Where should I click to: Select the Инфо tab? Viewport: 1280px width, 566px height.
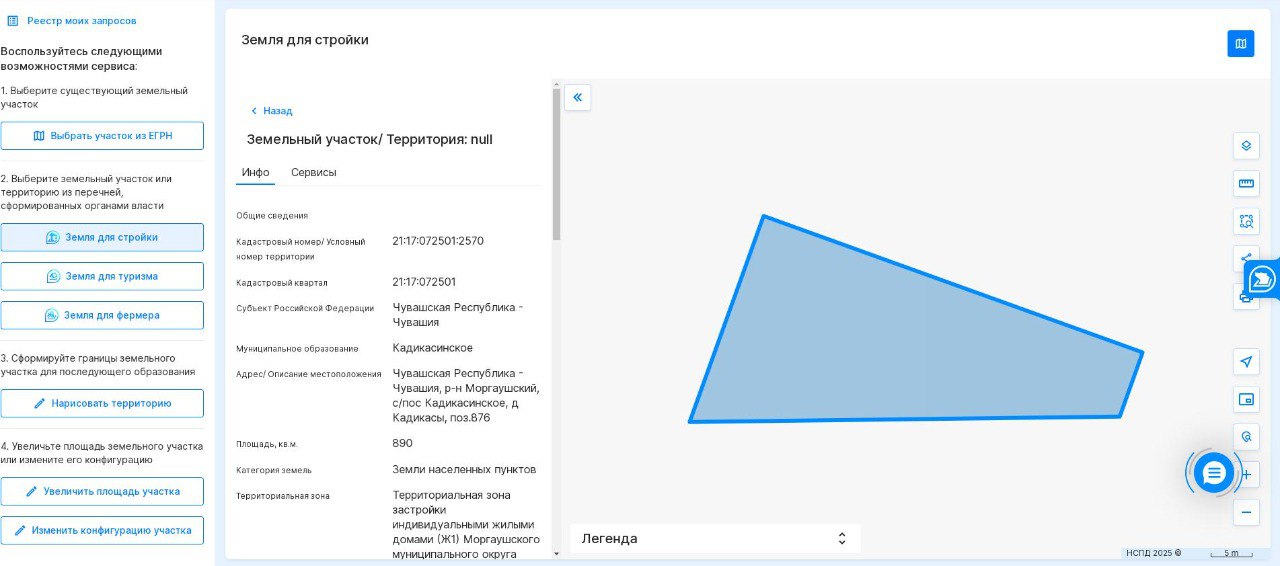[255, 172]
